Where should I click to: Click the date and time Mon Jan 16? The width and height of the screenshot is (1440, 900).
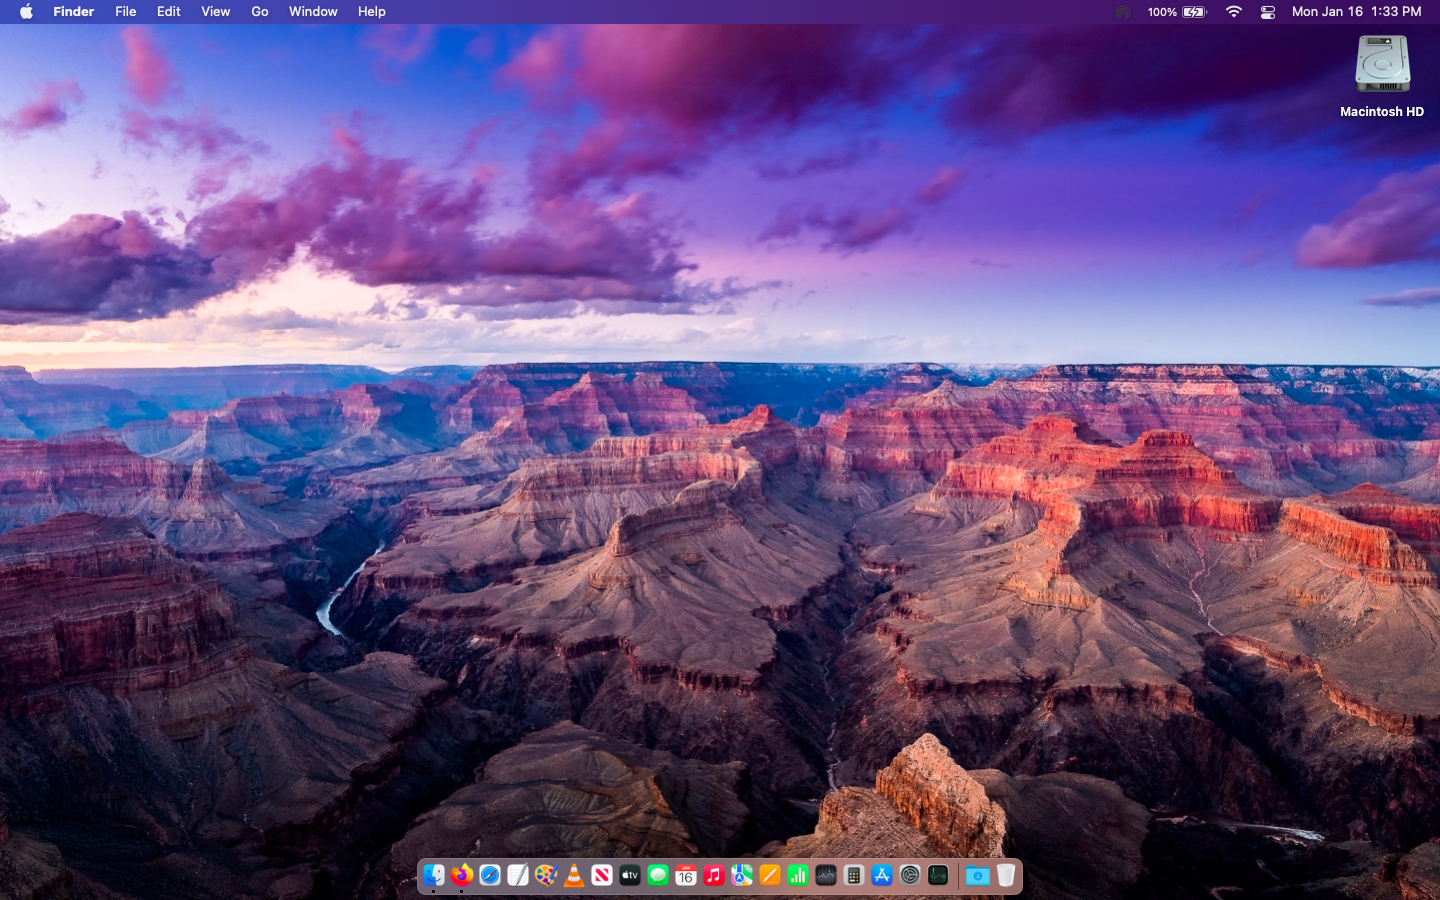click(1356, 12)
